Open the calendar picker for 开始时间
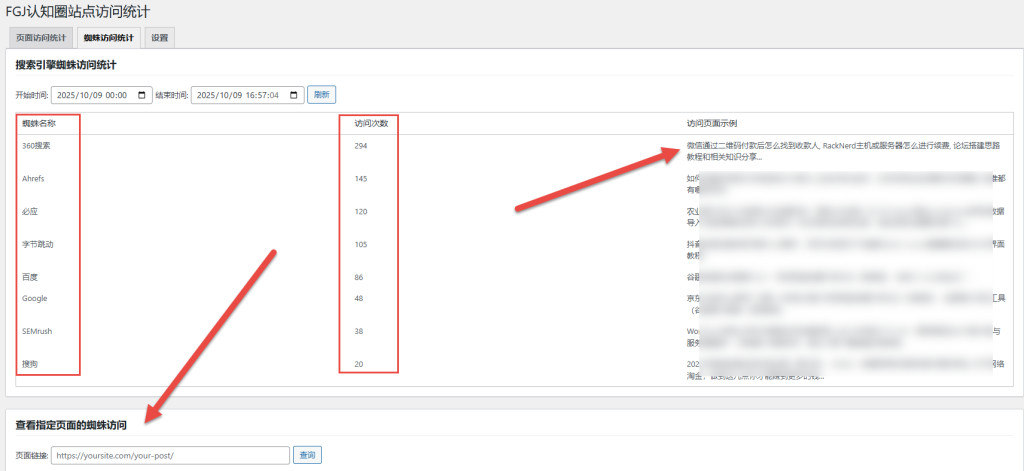The image size is (1024, 471). point(143,95)
